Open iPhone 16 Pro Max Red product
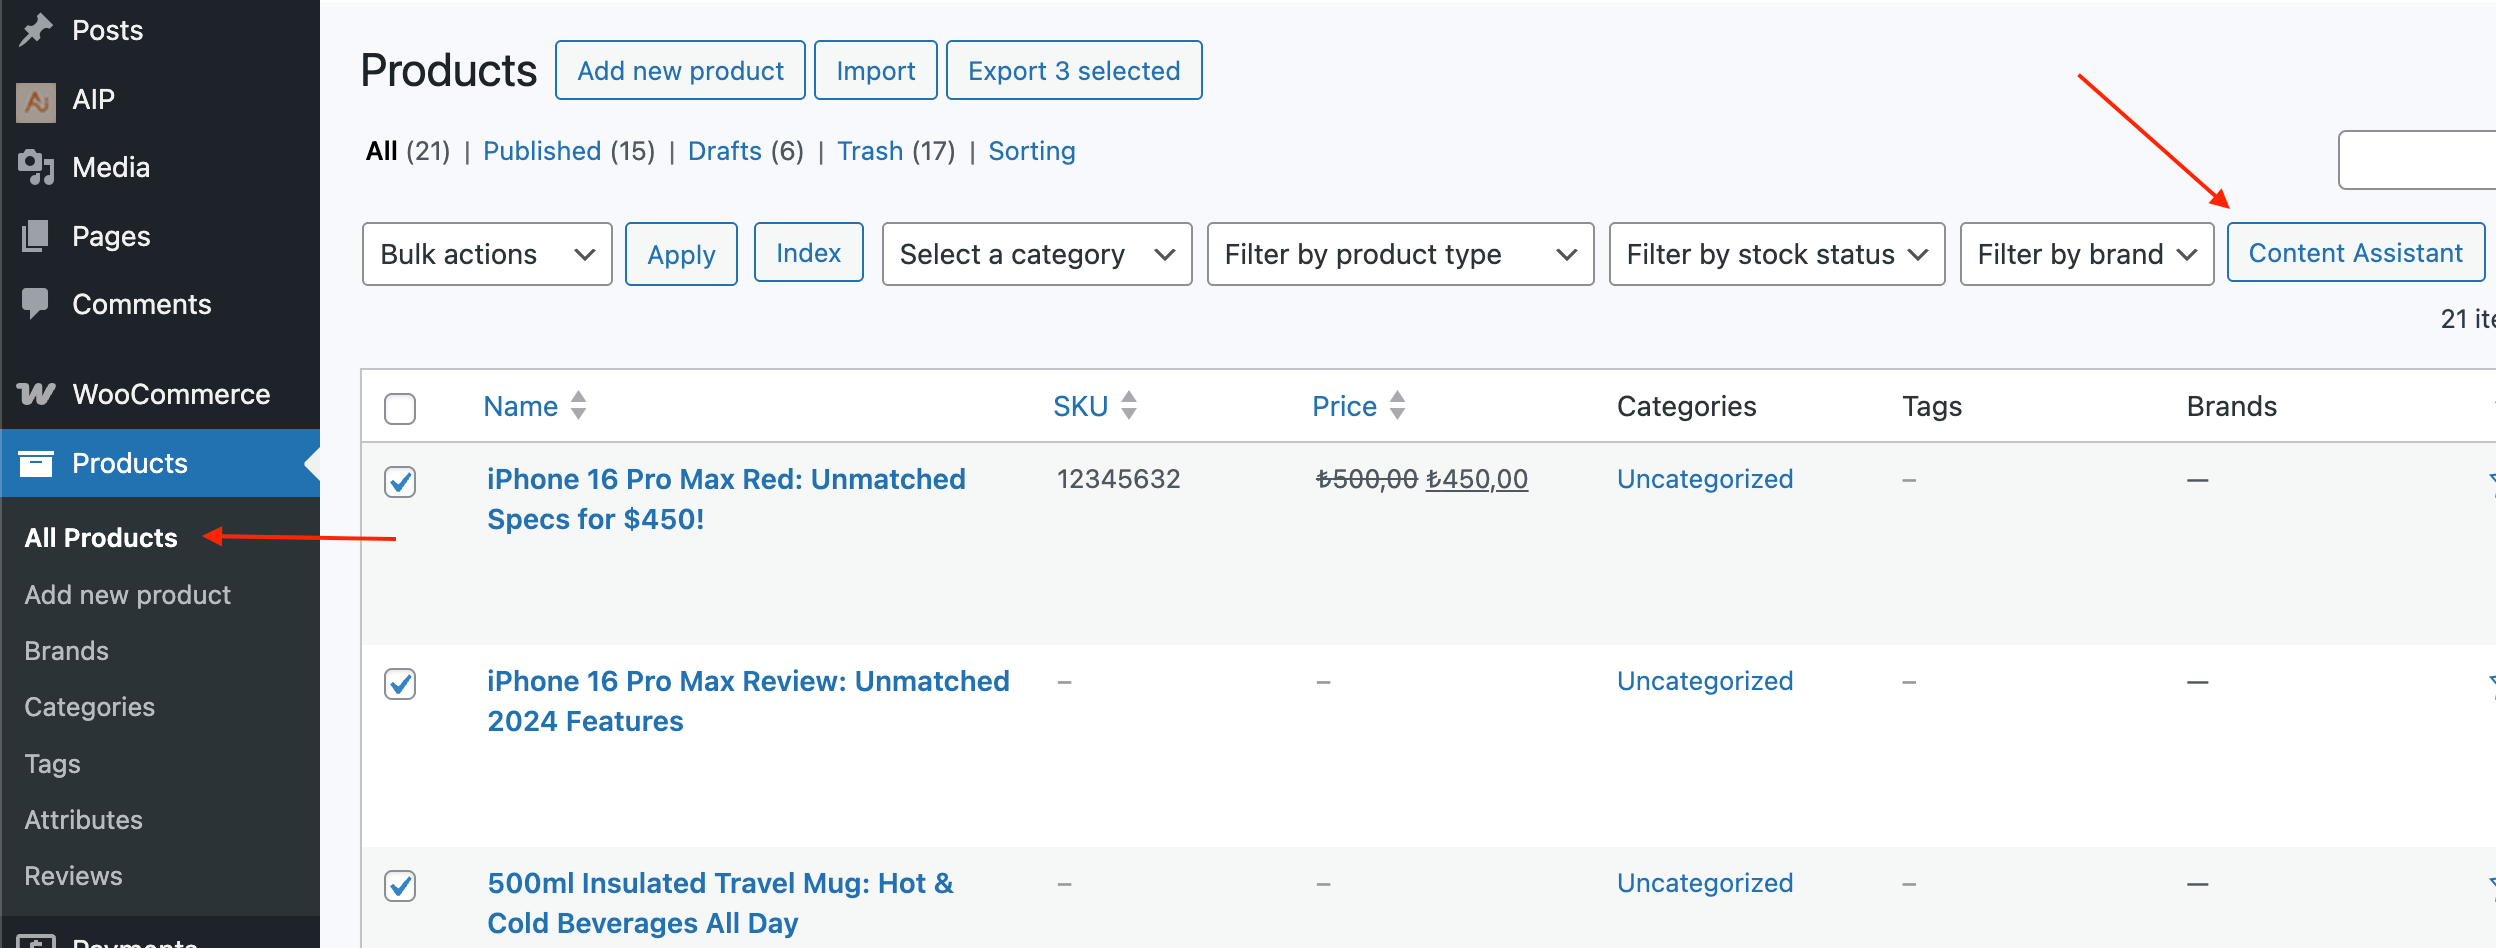2496x948 pixels. coord(726,499)
